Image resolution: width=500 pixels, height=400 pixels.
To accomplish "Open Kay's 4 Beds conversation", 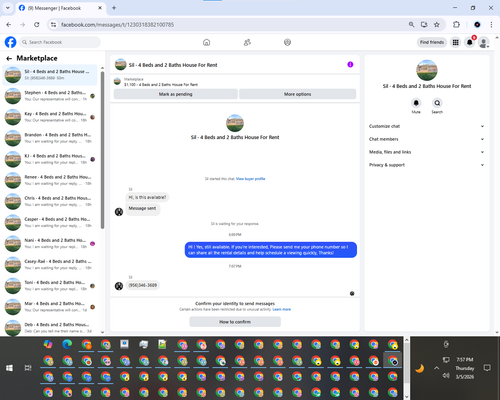I will click(50, 117).
